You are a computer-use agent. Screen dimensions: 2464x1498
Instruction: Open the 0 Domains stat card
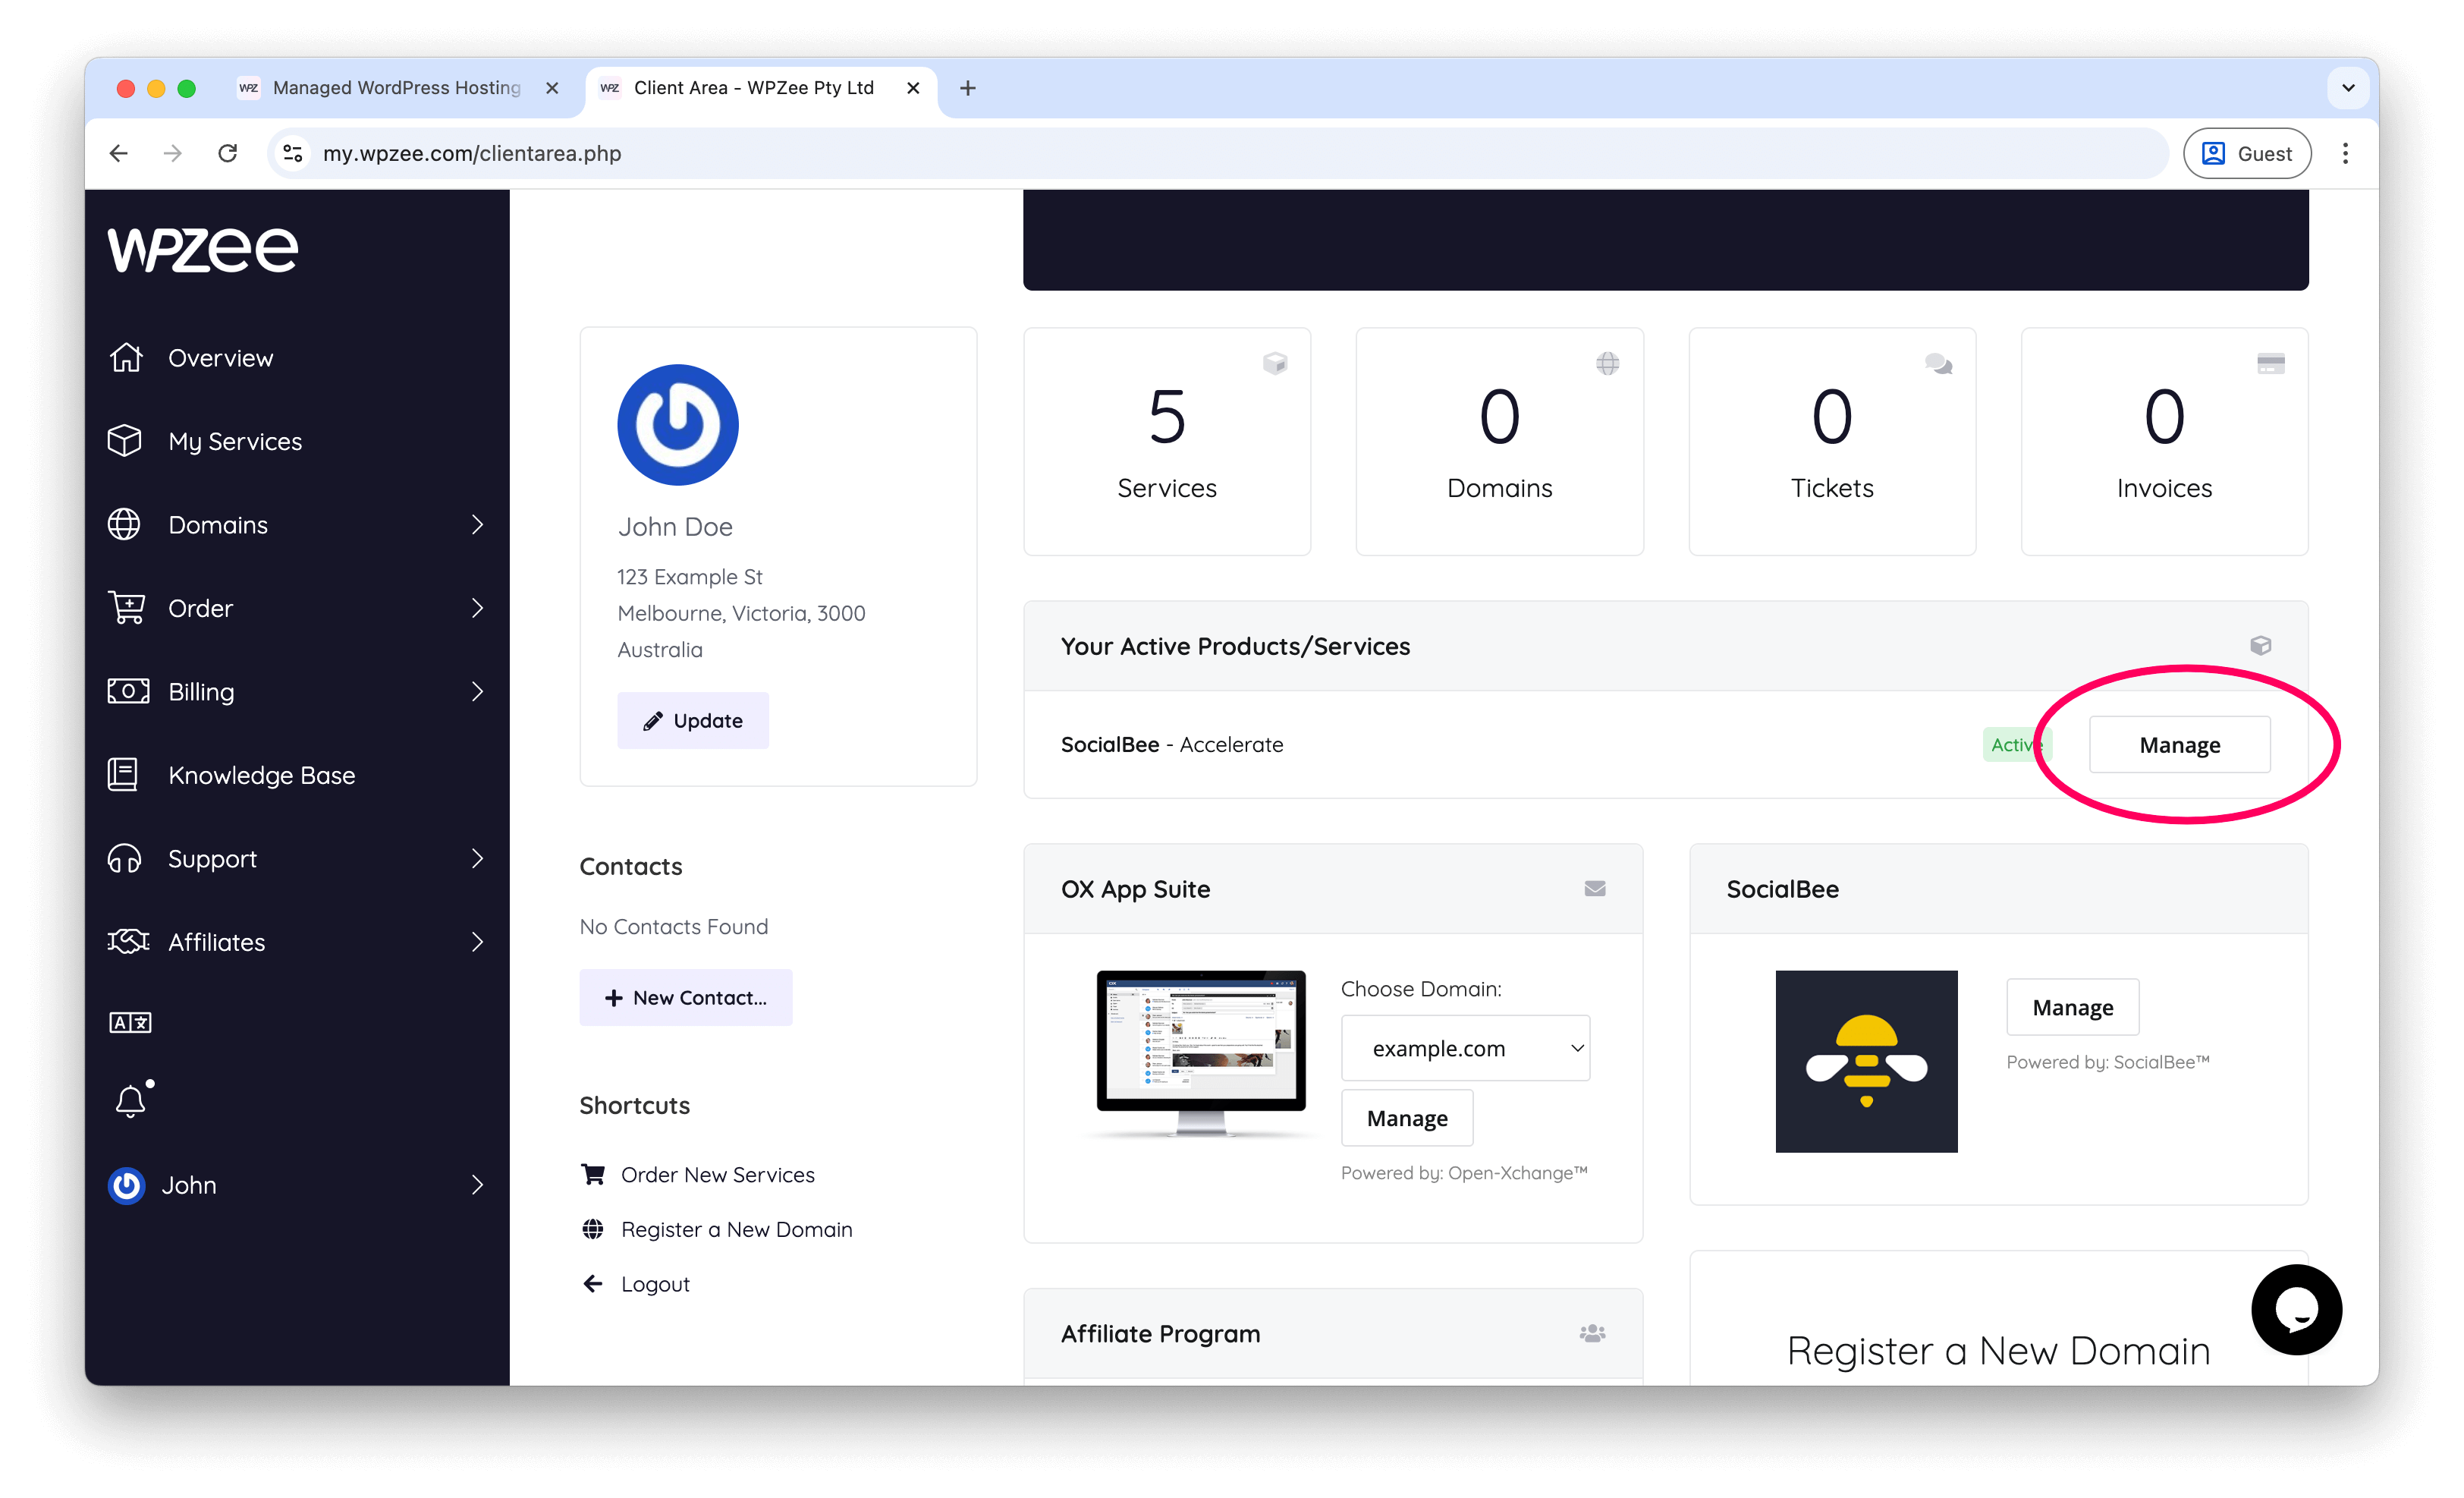[1500, 441]
